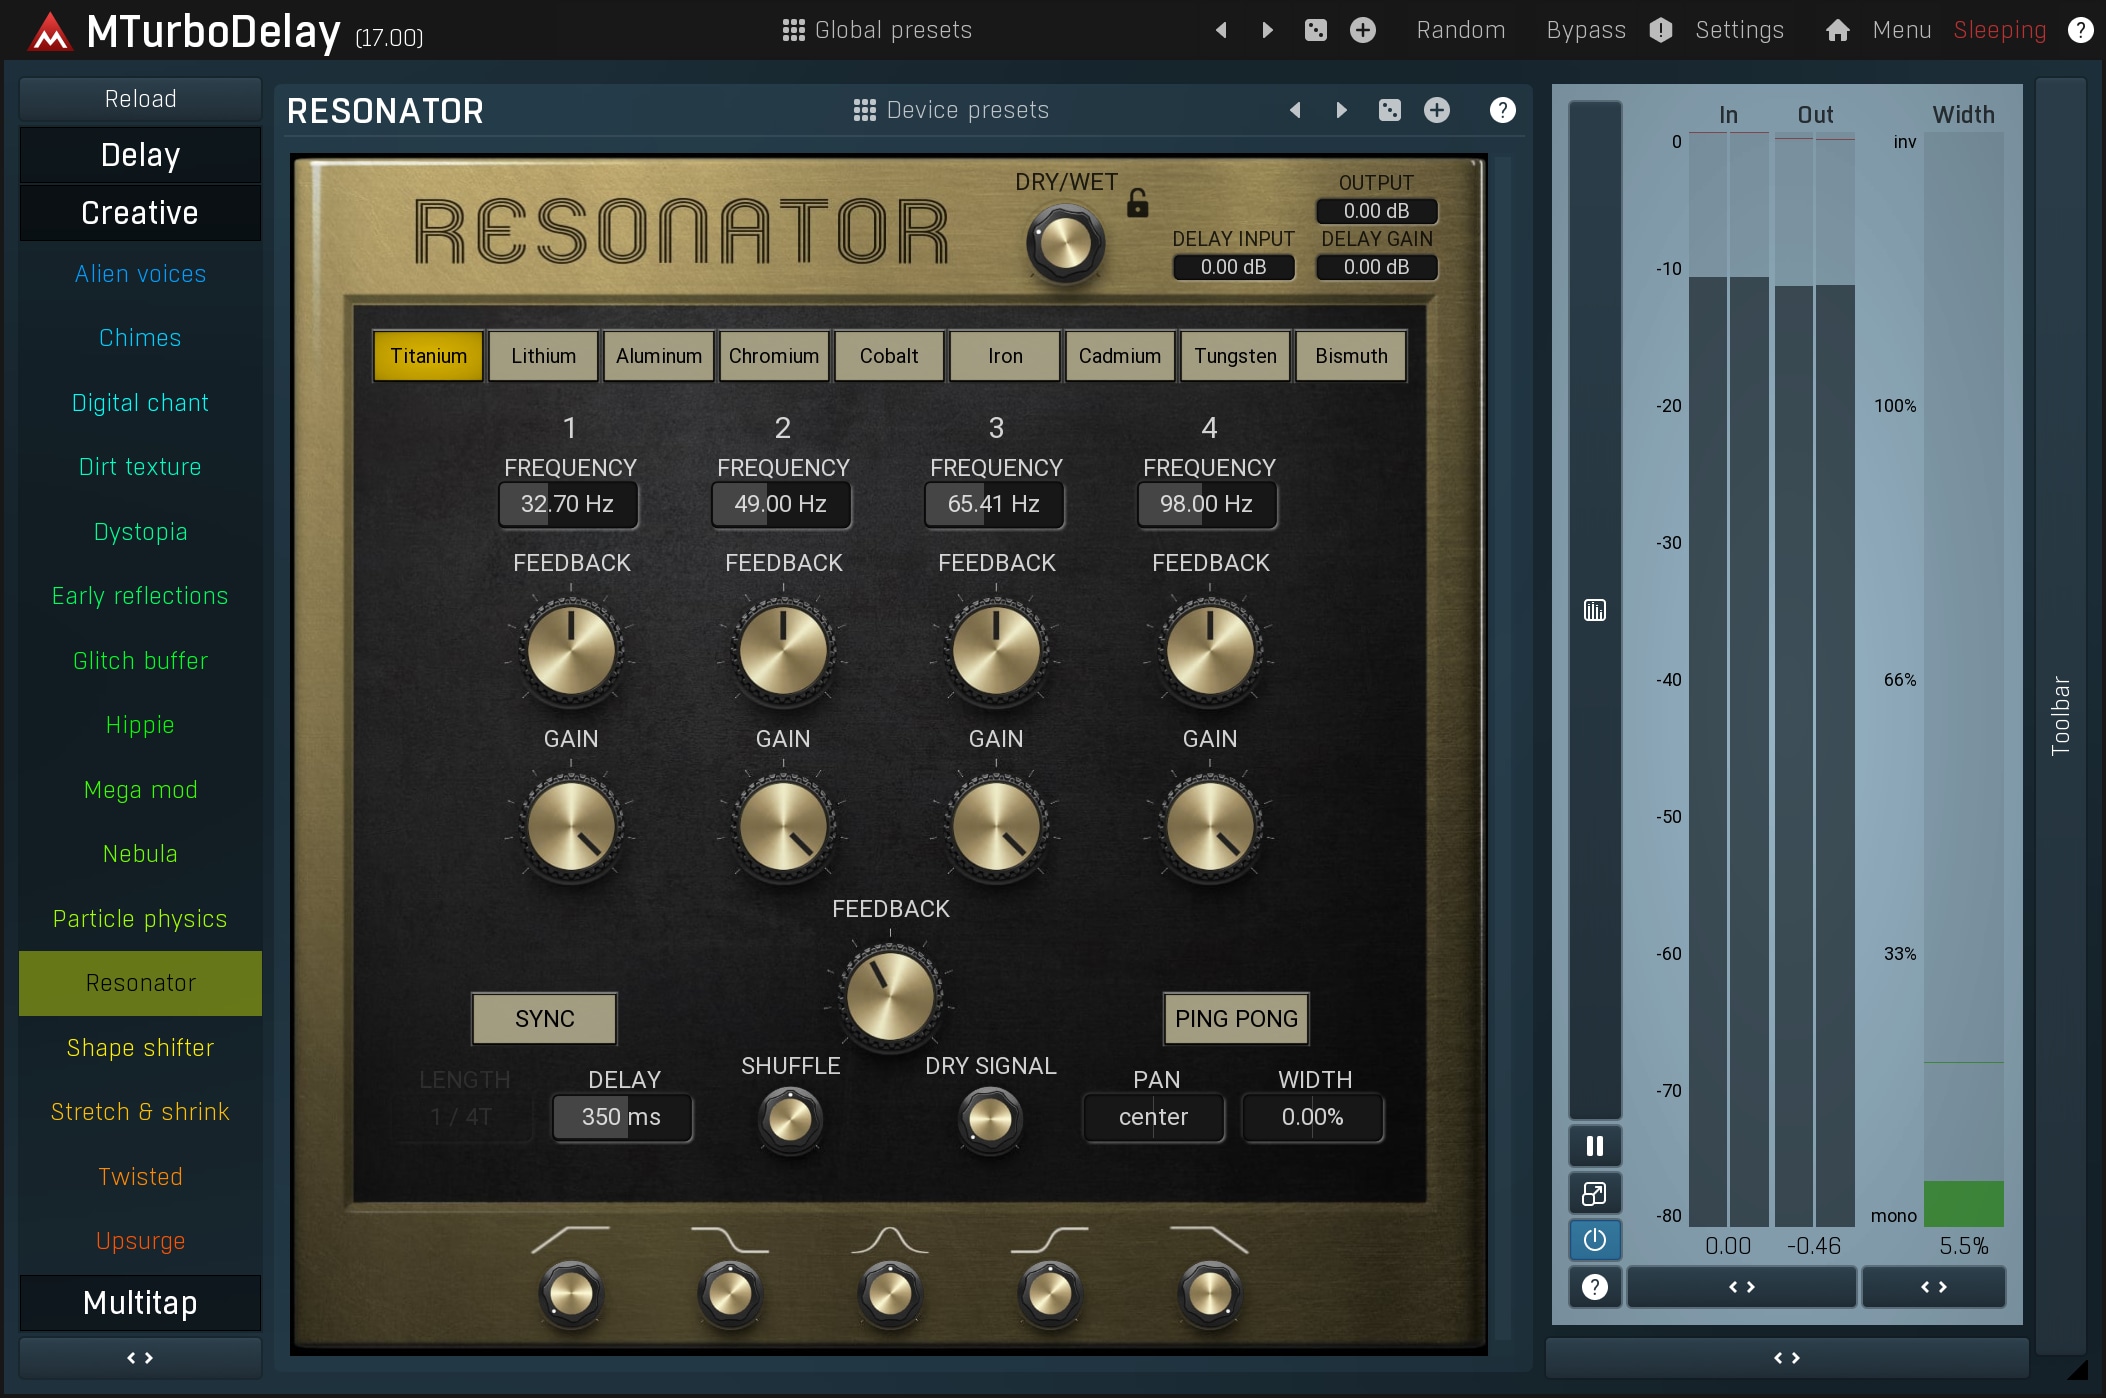Click the dry/wet lock icon
Screen dimensions: 2106x1398
coord(1137,203)
